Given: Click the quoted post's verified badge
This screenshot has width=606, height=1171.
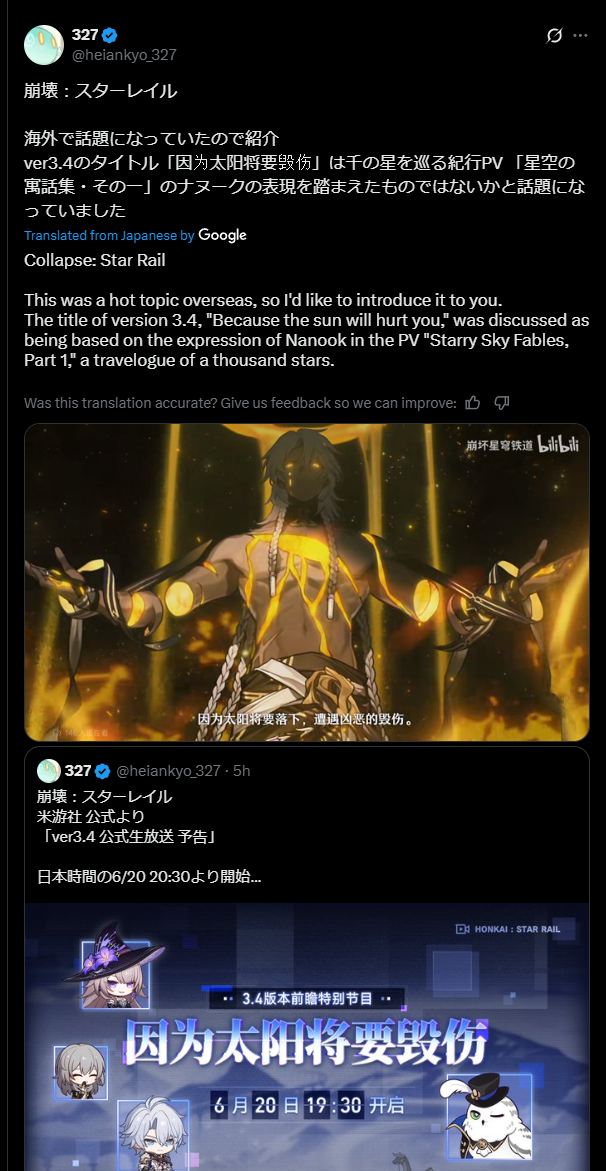Looking at the screenshot, I should point(102,771).
